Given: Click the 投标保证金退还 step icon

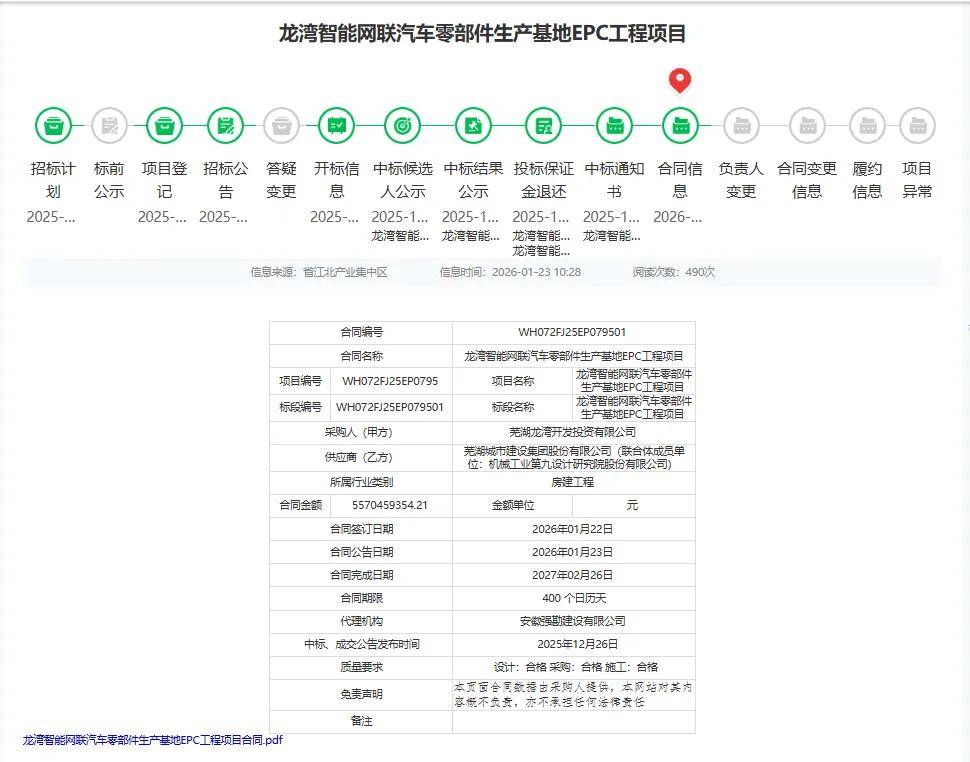Looking at the screenshot, I should tap(544, 126).
